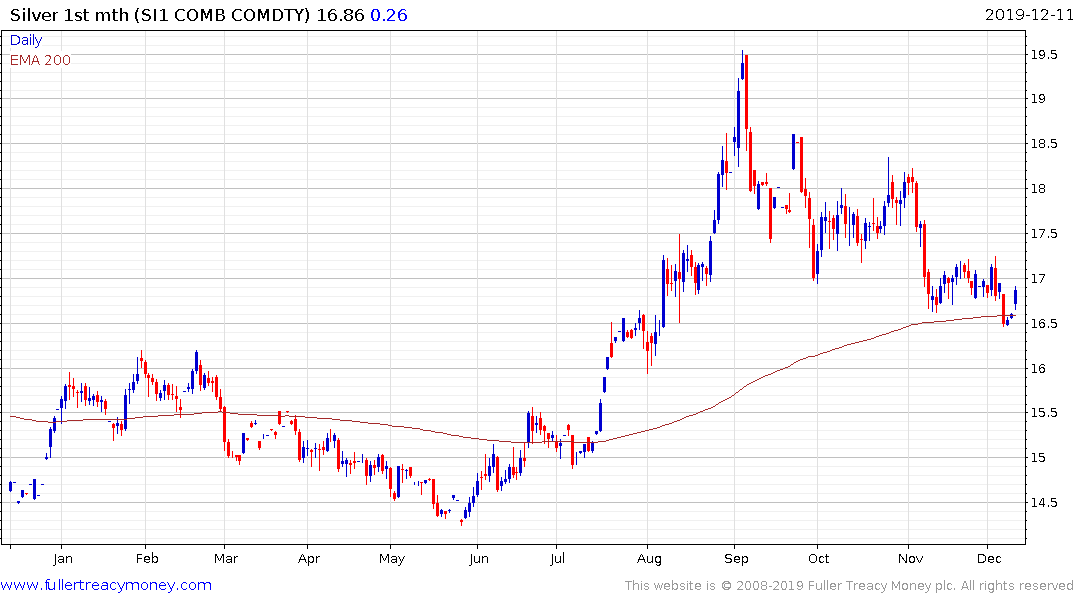This screenshot has height=600, width=1075.
Task: Click the 19.5 price axis label
Action: click(1044, 55)
